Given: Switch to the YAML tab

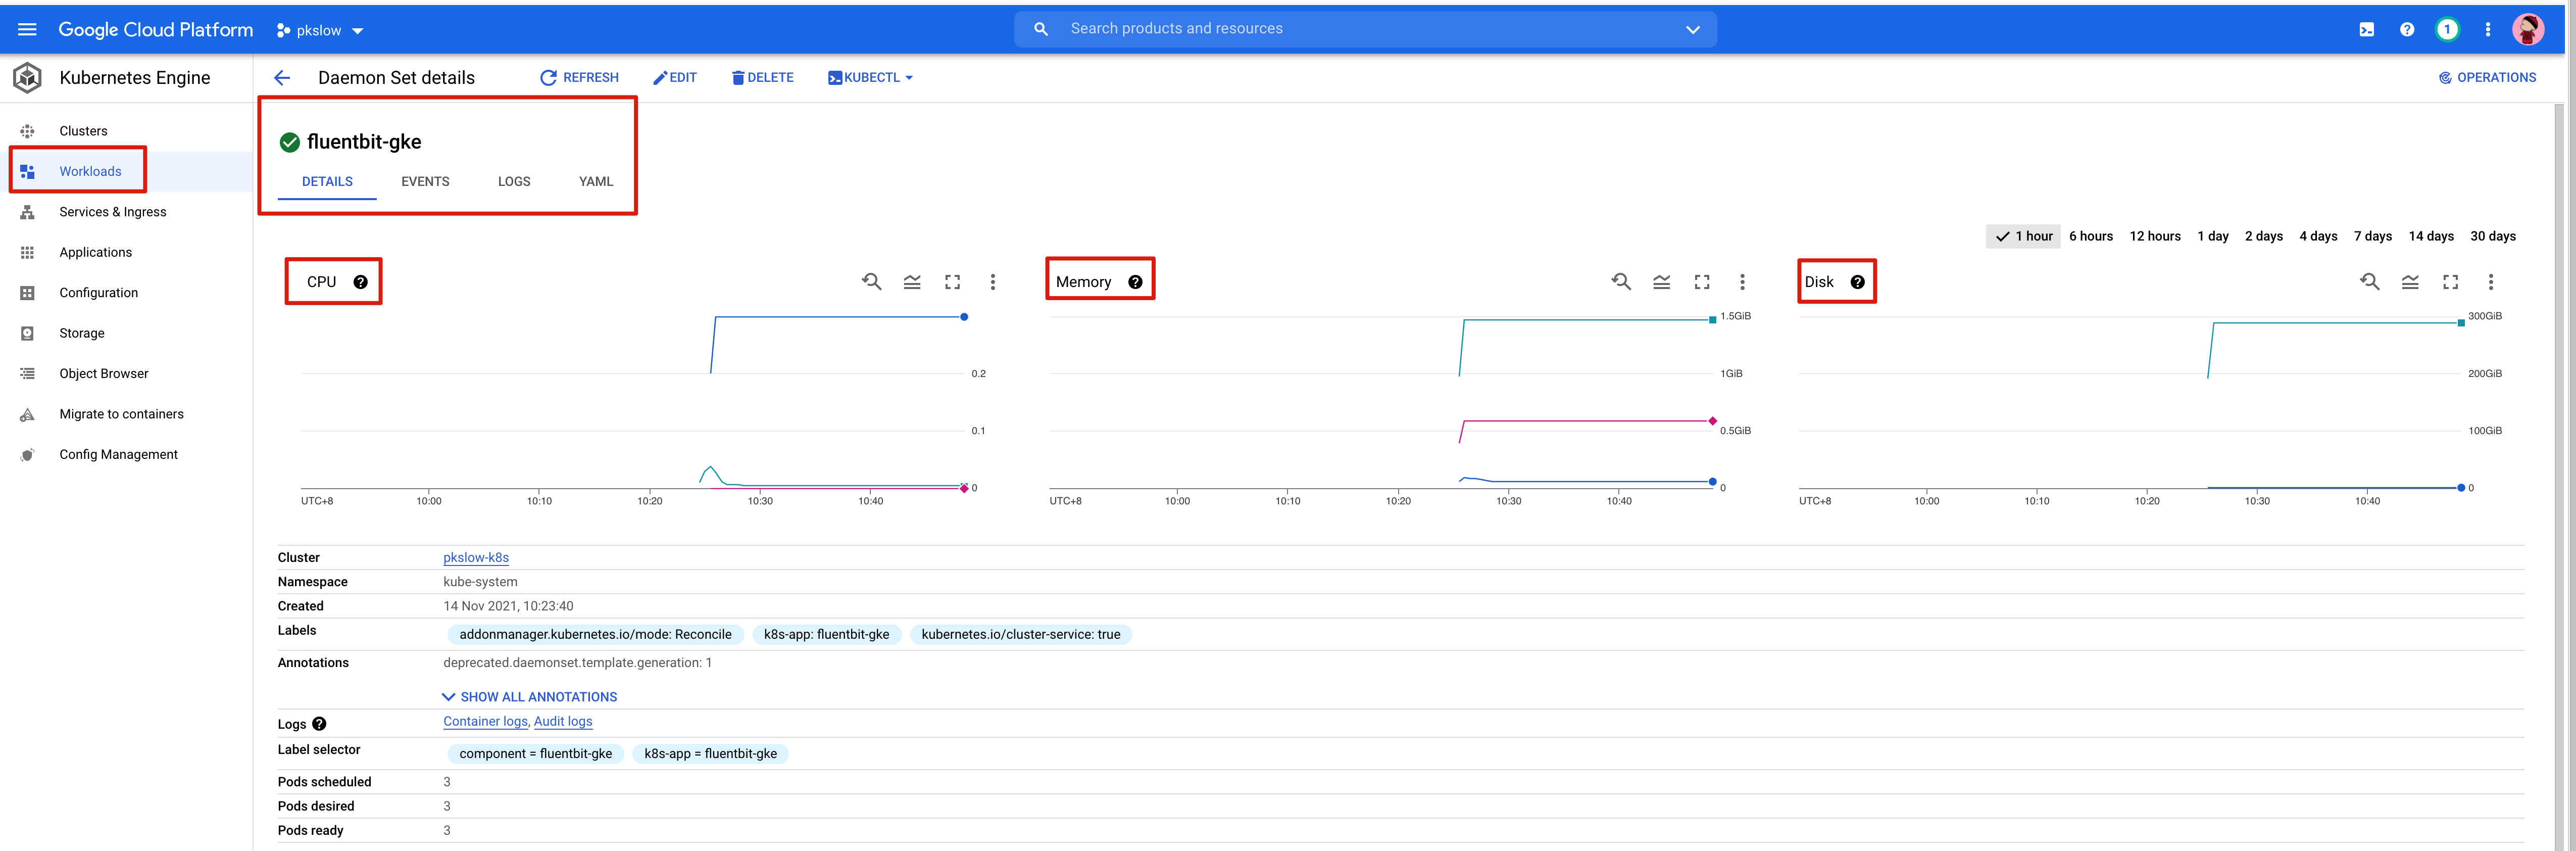Looking at the screenshot, I should pyautogui.click(x=595, y=182).
